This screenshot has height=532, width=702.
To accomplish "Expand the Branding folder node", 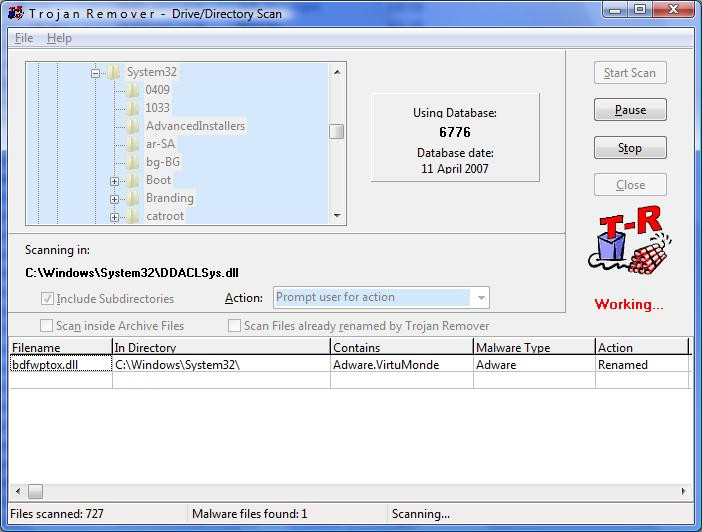I will pos(114,199).
